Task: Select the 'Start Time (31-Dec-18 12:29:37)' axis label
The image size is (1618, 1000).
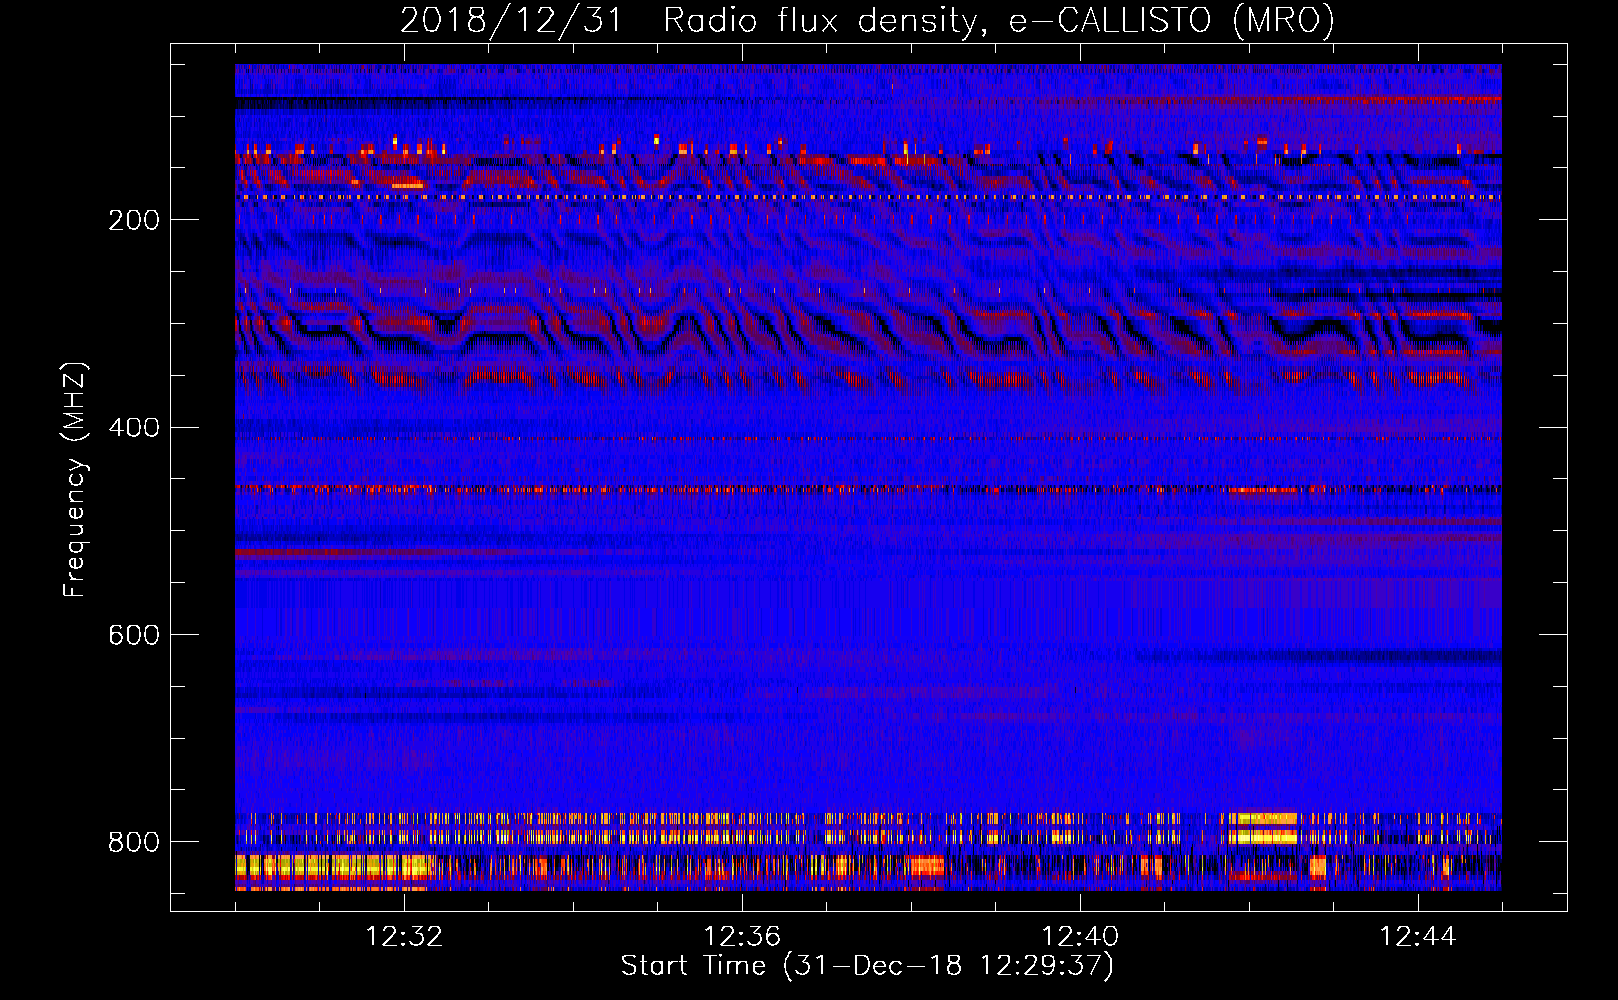Action: 867,966
